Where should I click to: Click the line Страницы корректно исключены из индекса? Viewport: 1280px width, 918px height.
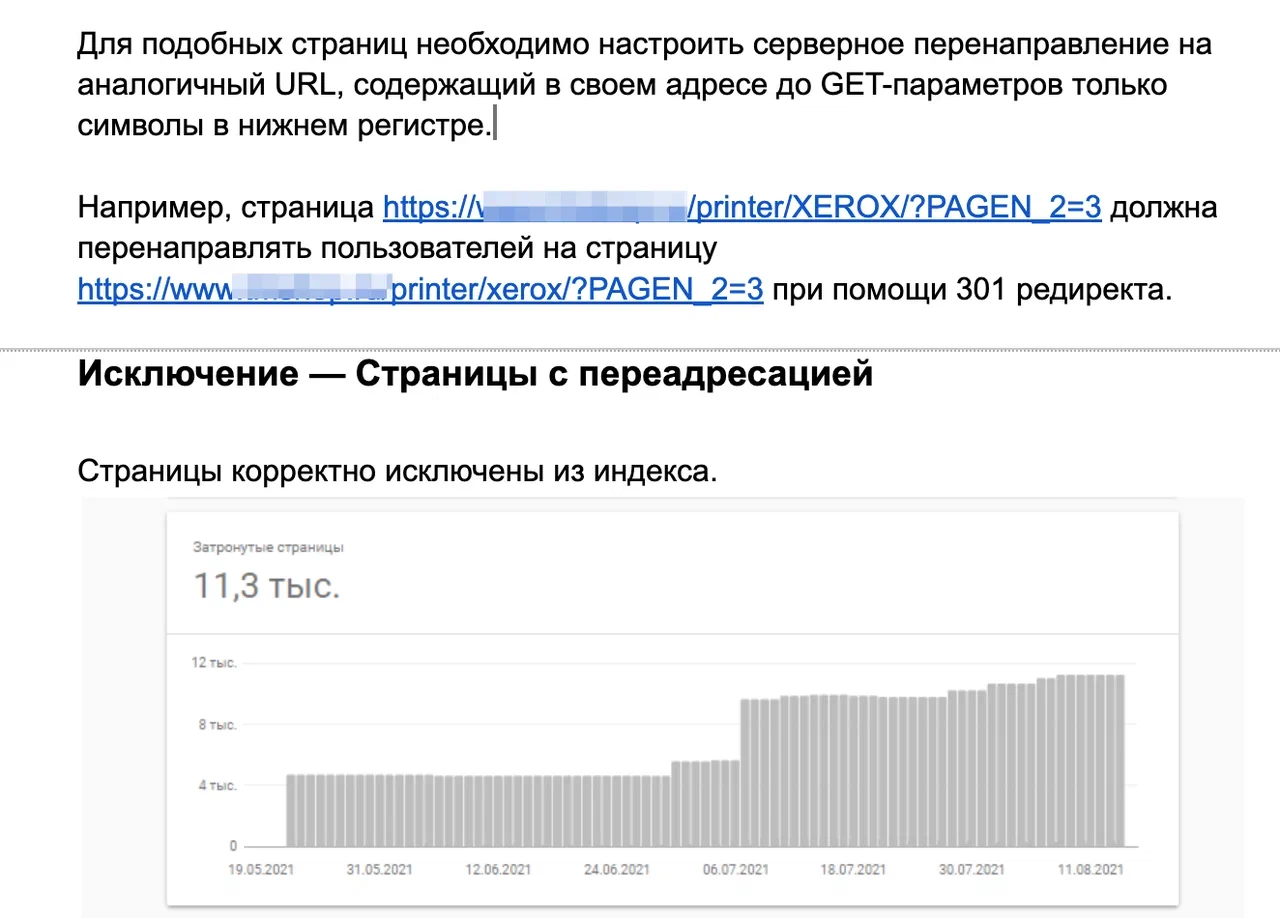pyautogui.click(x=396, y=471)
